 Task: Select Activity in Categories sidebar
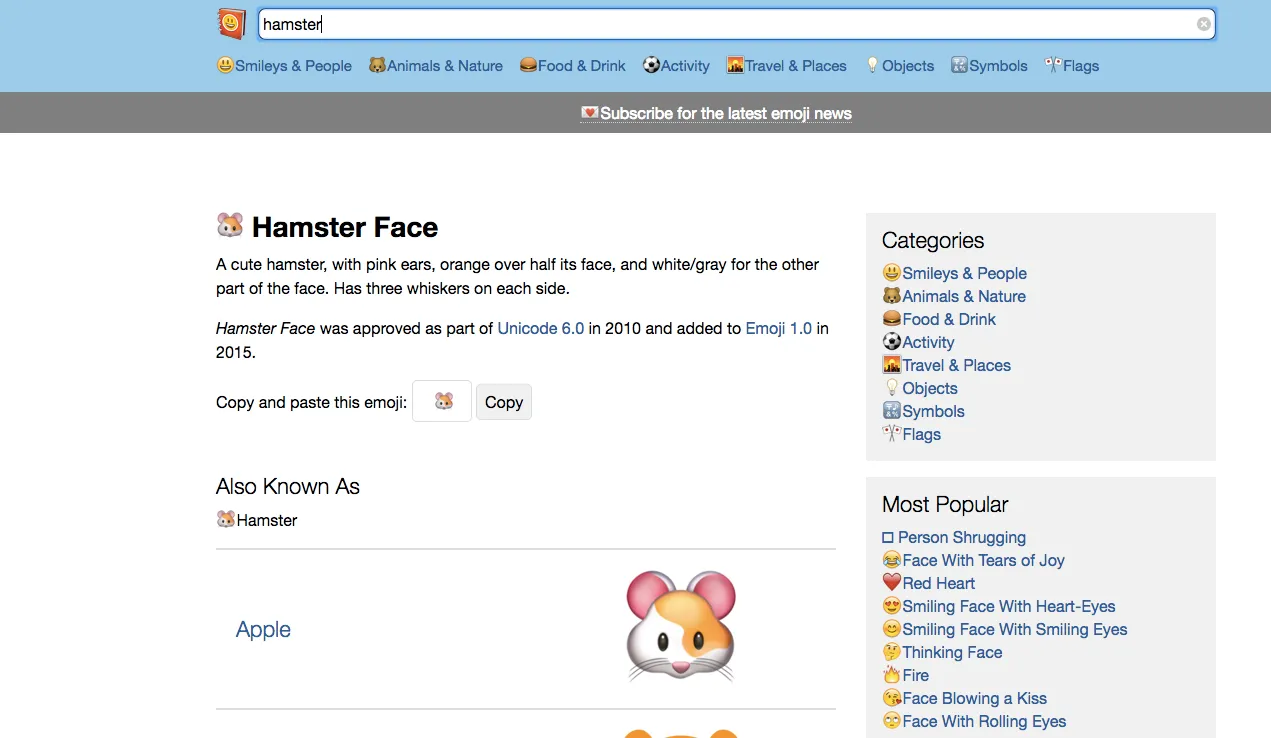(918, 342)
